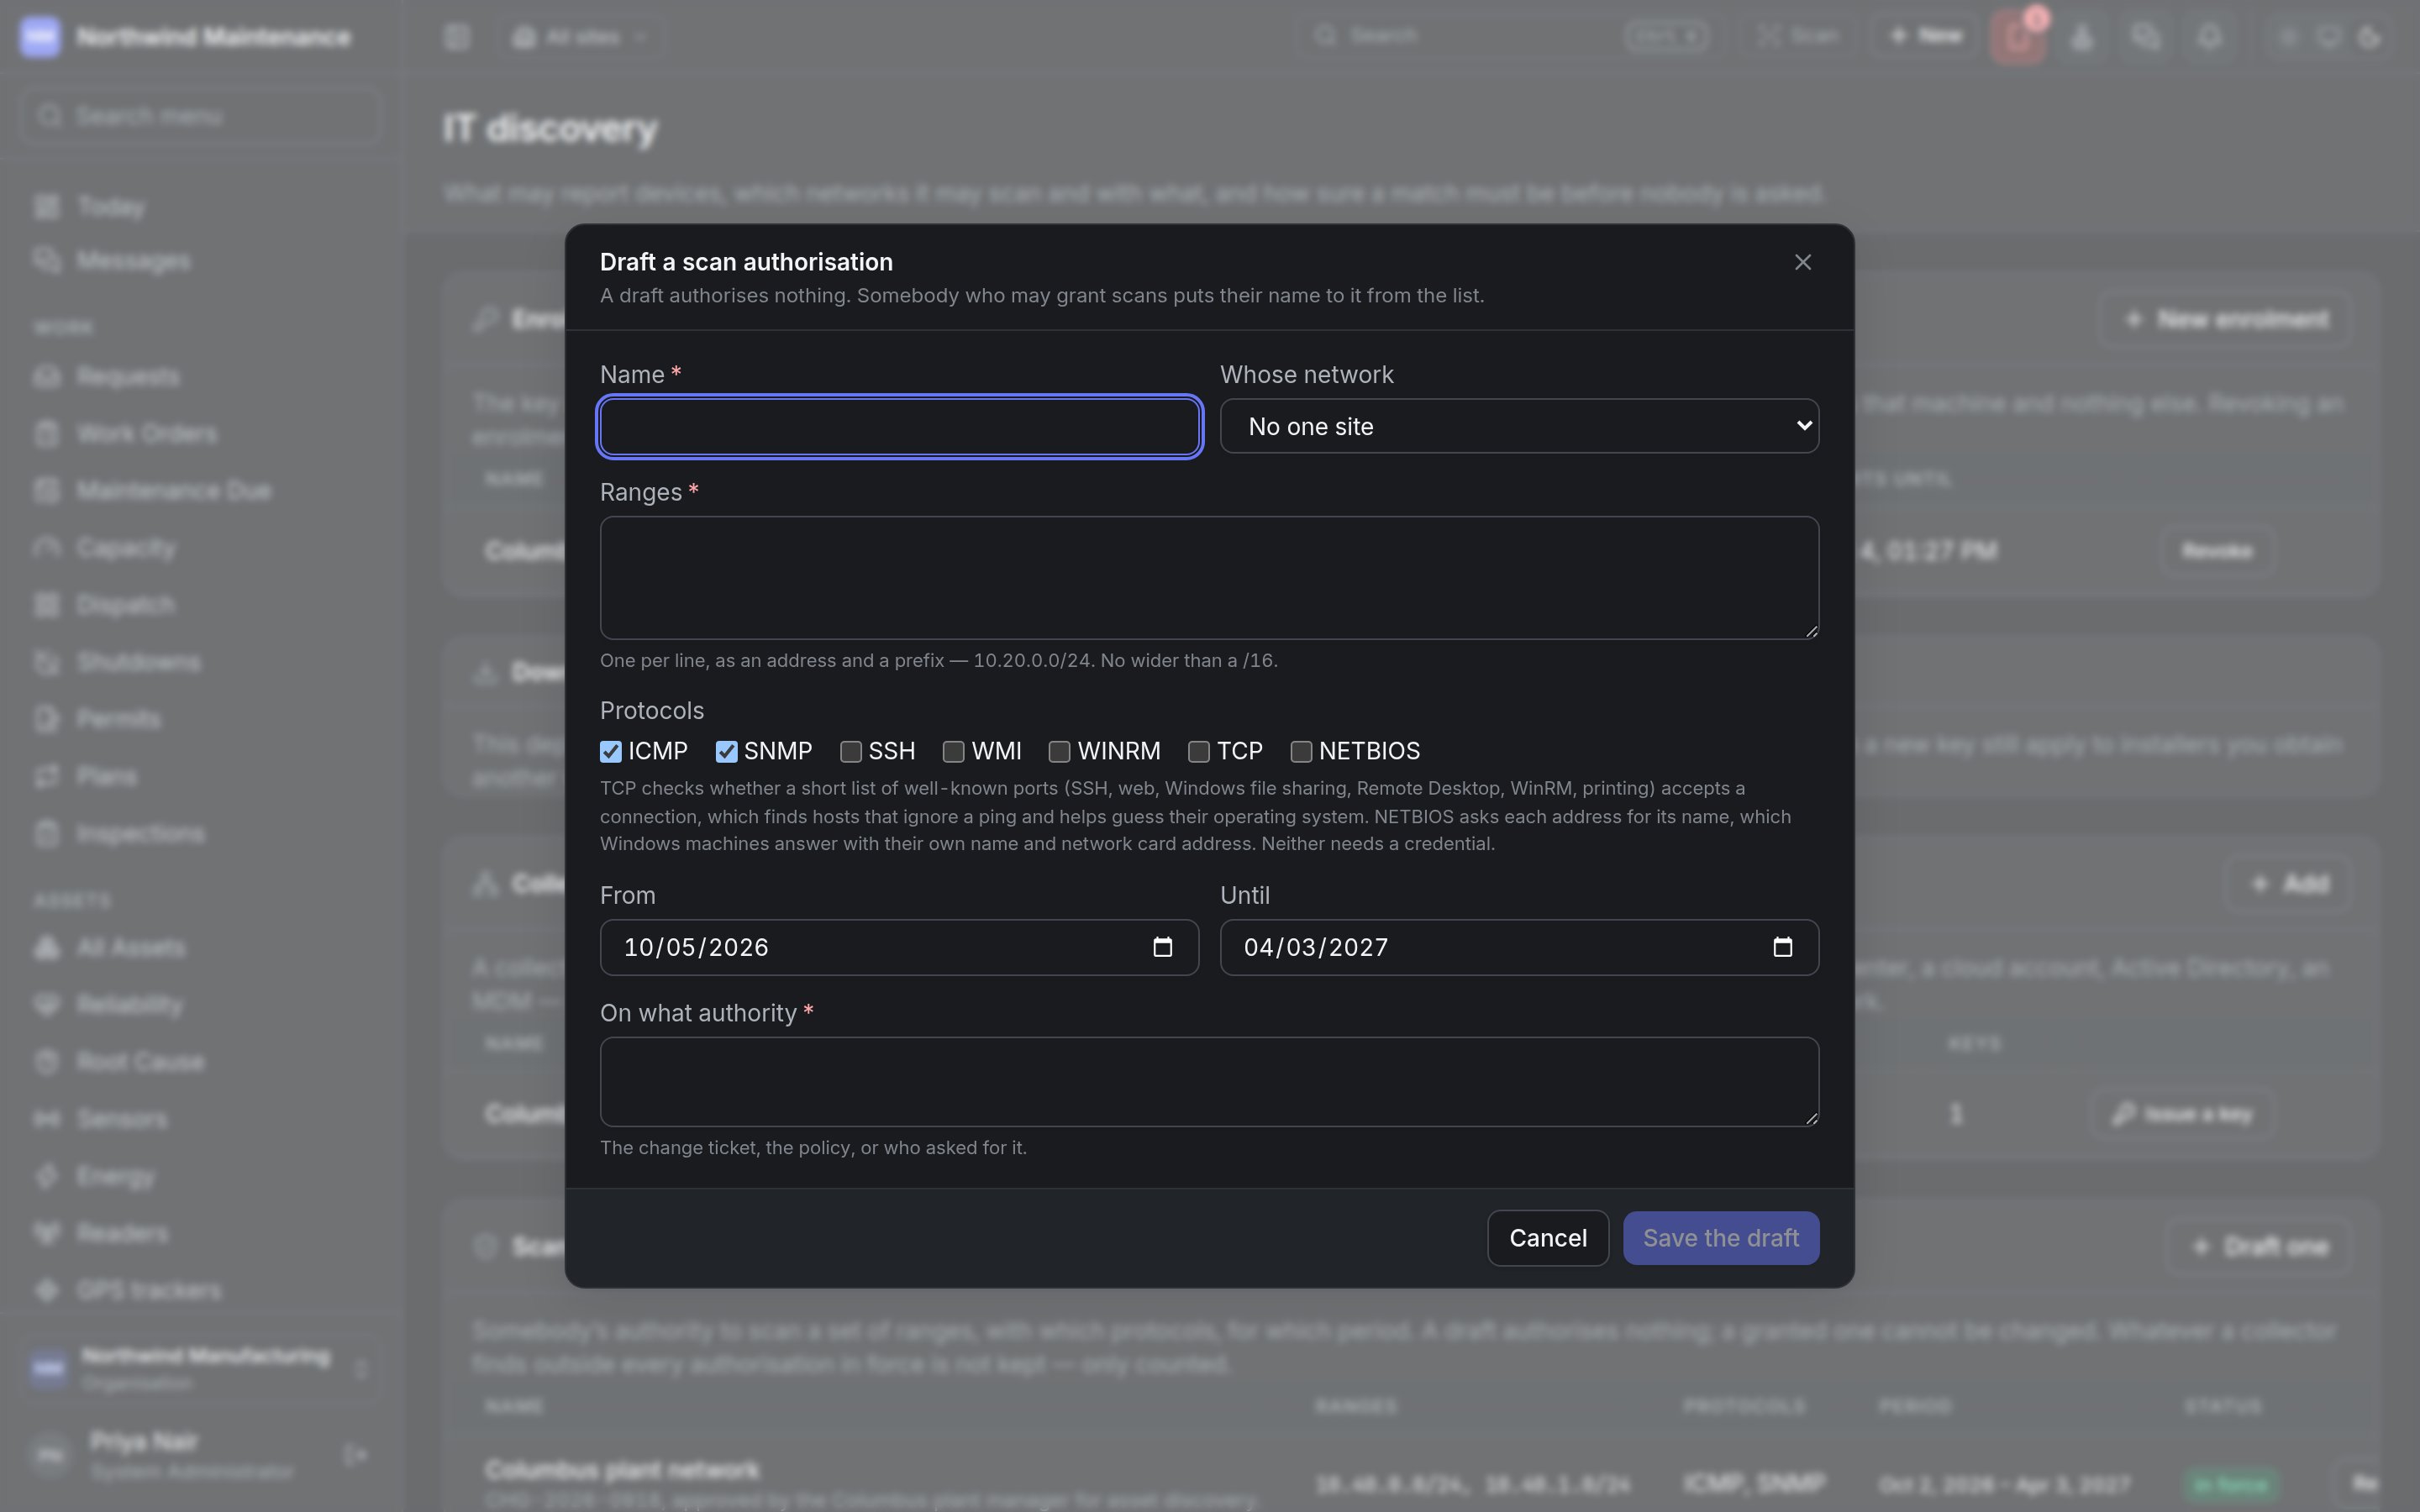Open the From date calendar picker
Screen dimensions: 2420x1512
pyautogui.click(x=1162, y=947)
